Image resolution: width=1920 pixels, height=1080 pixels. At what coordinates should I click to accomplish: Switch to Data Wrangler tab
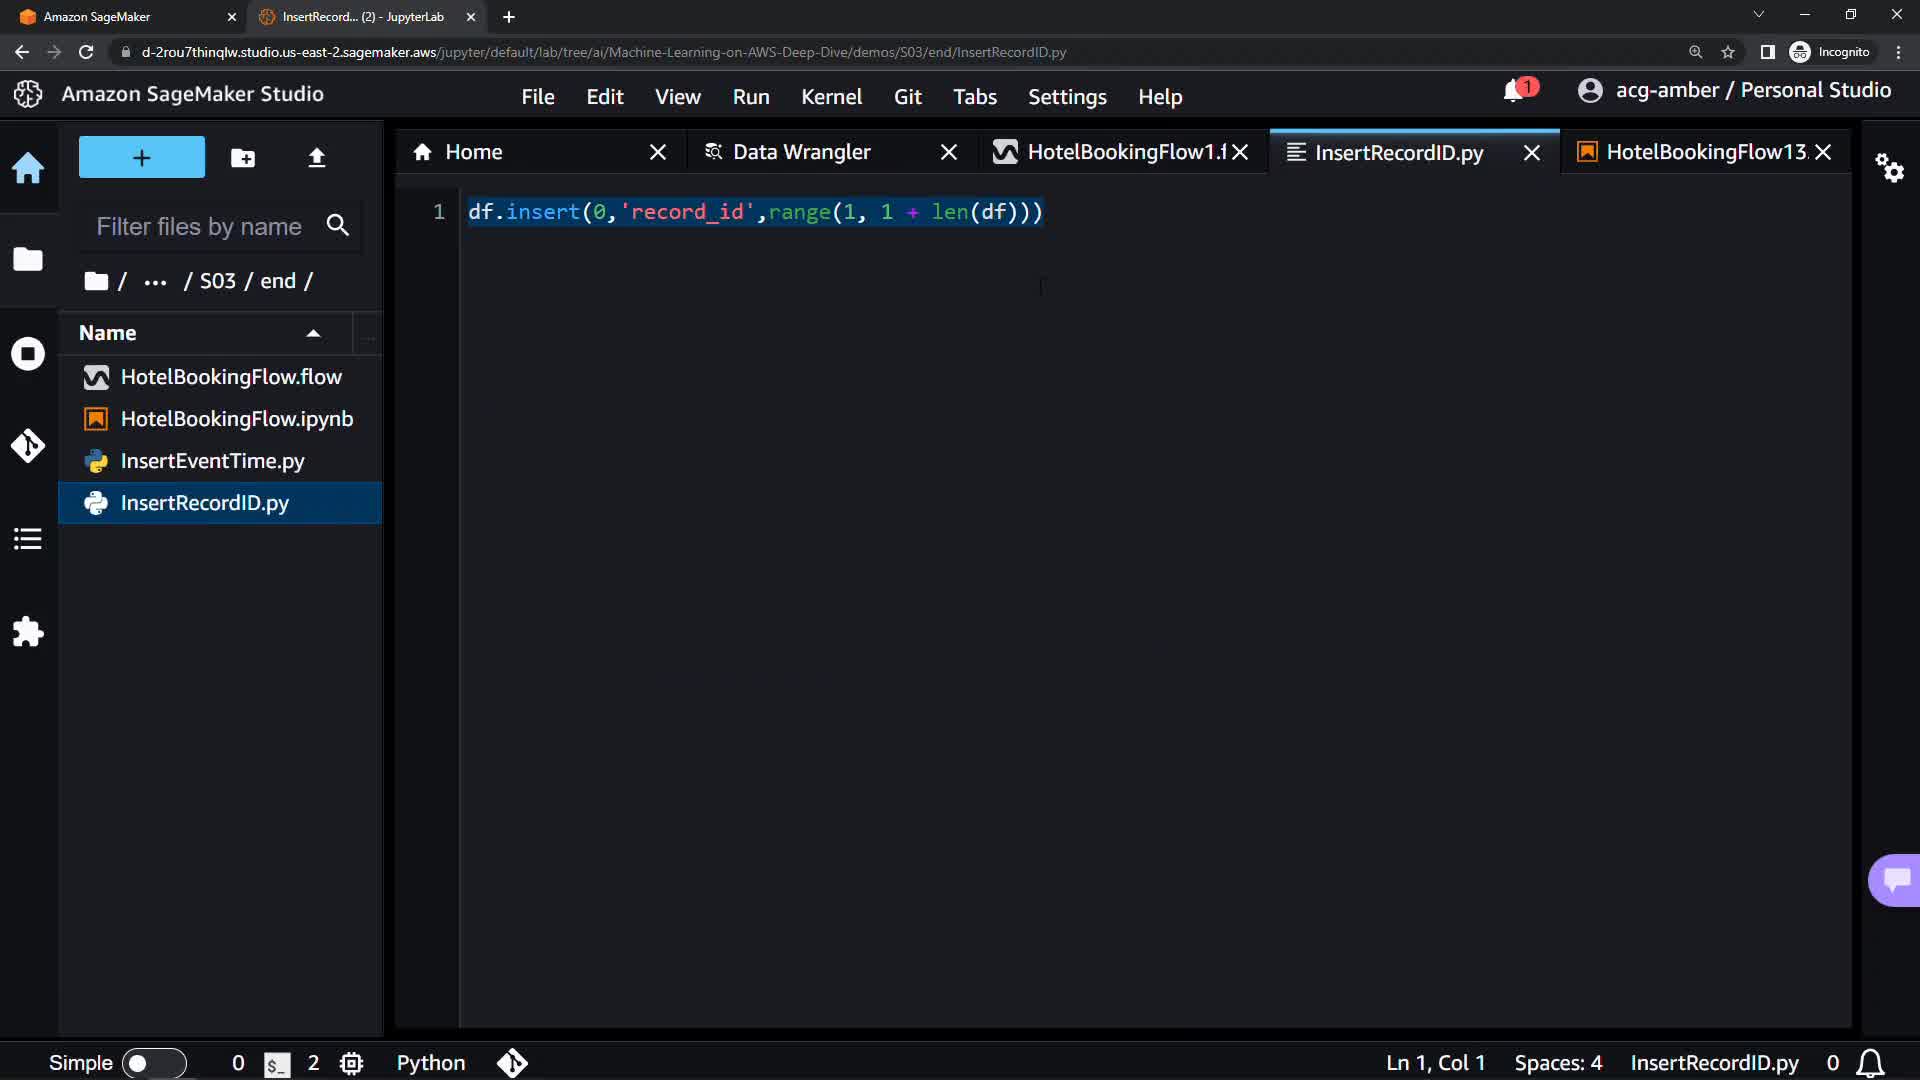pos(802,152)
